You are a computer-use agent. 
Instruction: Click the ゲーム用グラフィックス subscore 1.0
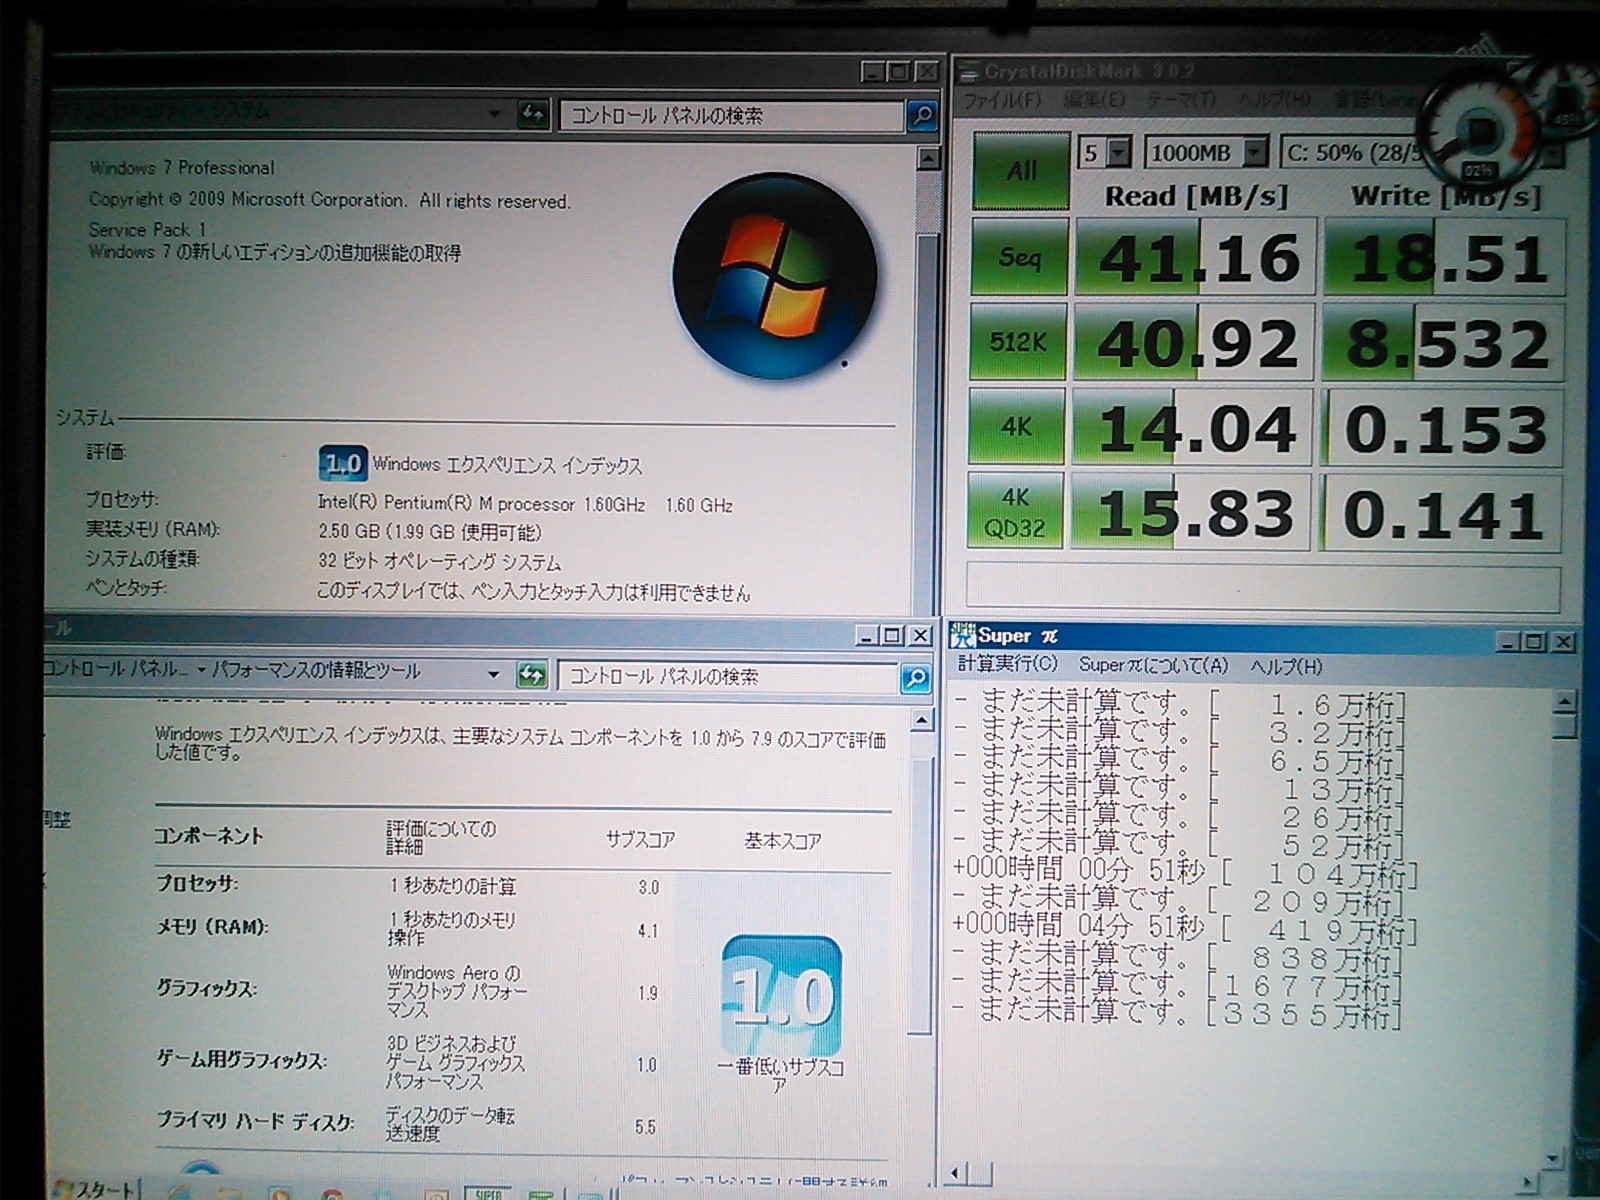tap(647, 1065)
